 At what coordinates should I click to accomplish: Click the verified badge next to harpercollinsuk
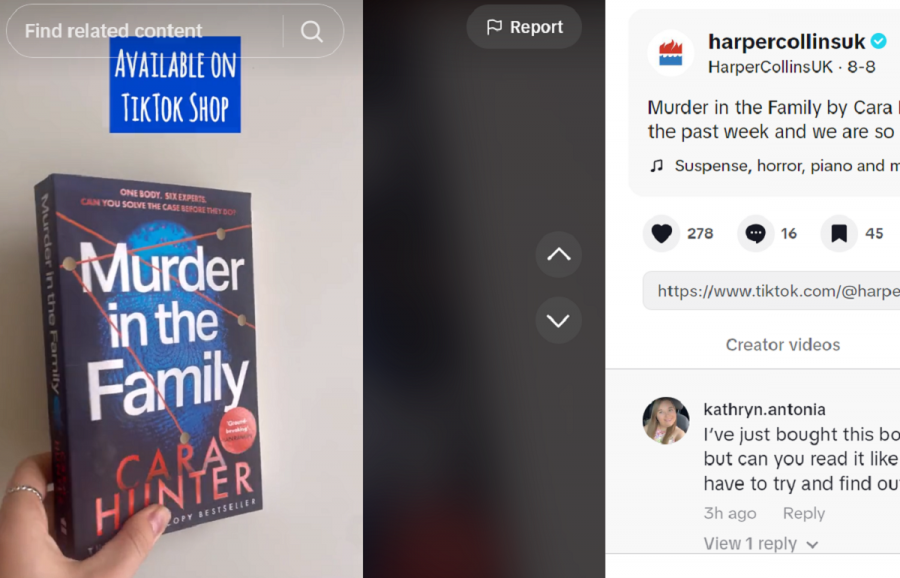coord(879,41)
